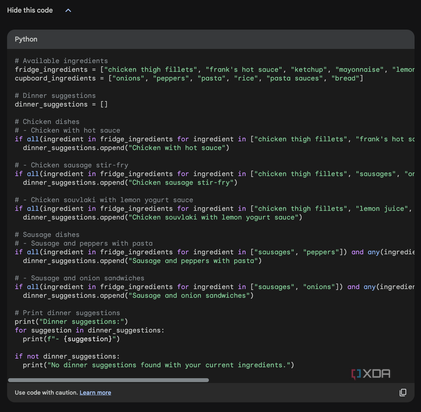Click the Python language header label

pyautogui.click(x=26, y=39)
